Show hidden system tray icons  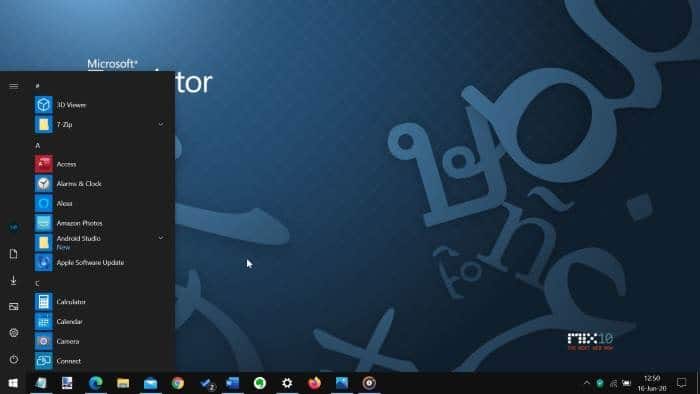[x=587, y=383]
